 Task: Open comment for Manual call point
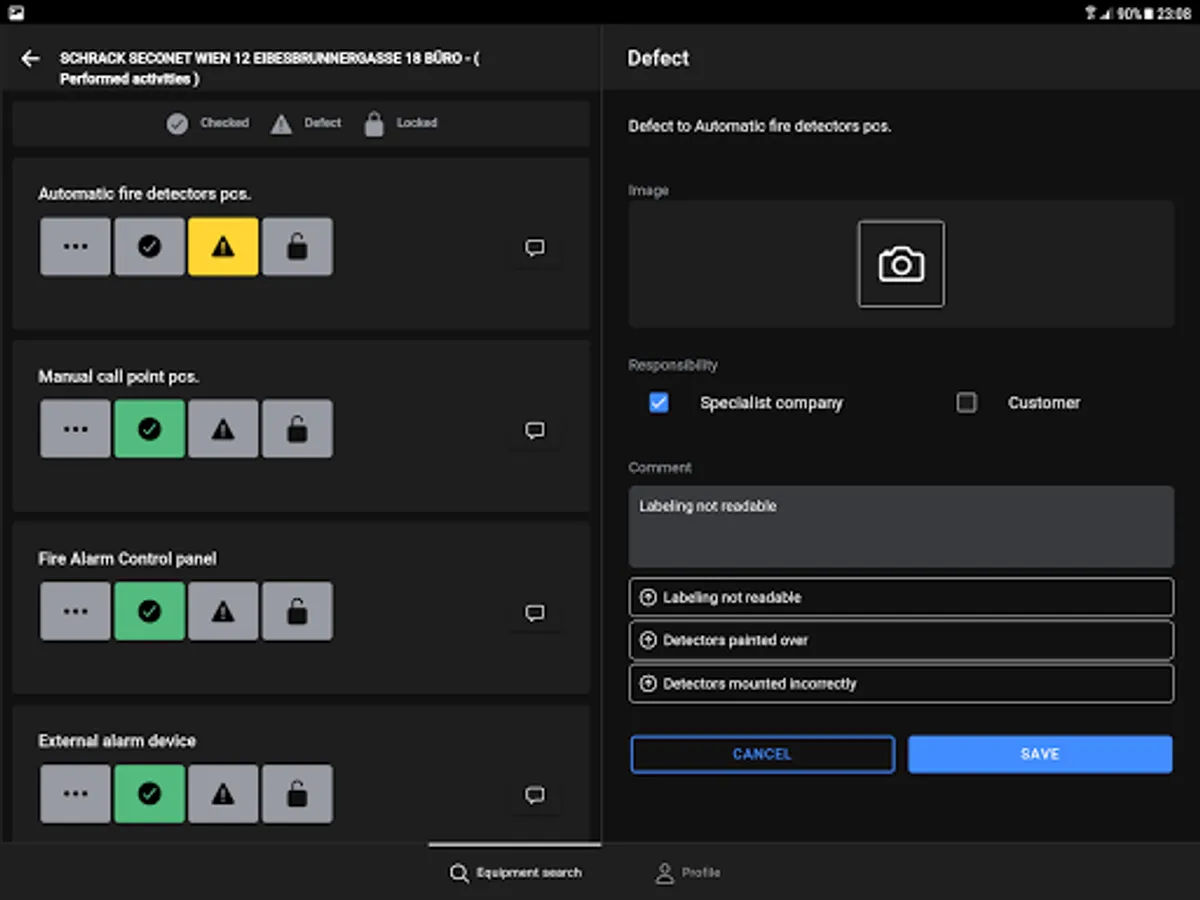tap(535, 430)
